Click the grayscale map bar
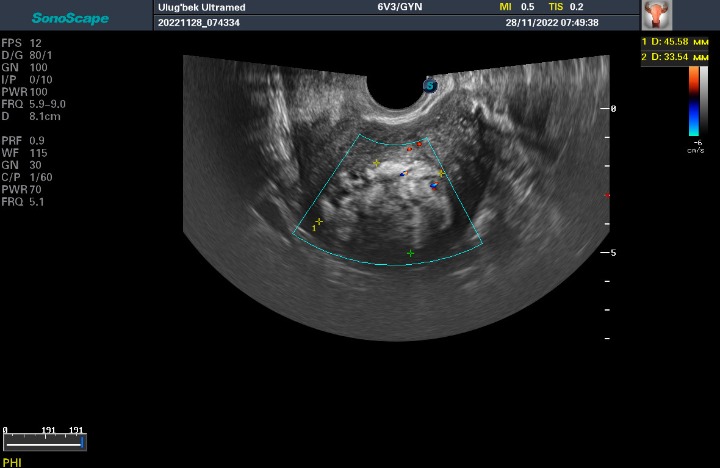The width and height of the screenshot is (720, 468). (x=704, y=98)
